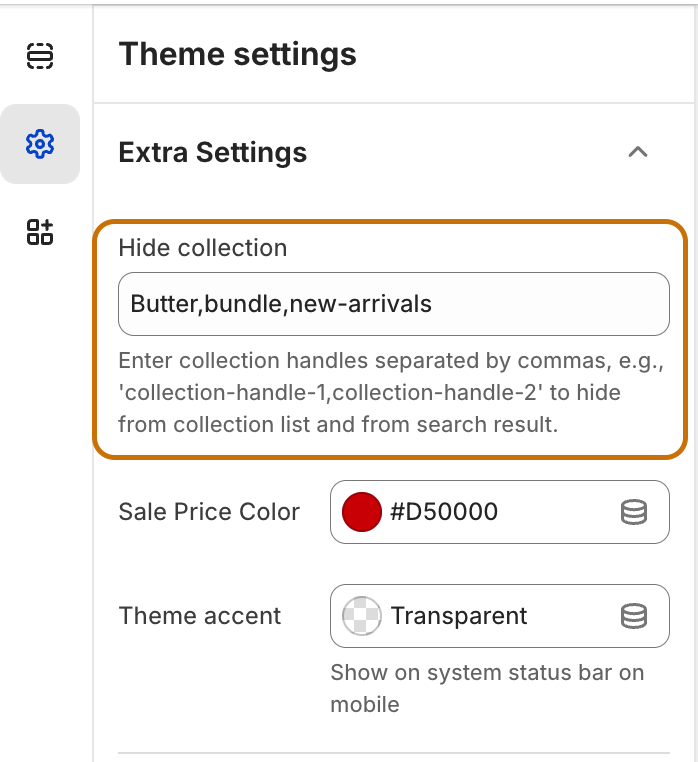Open the Transparent color value picker
The width and height of the screenshot is (698, 762).
(500, 616)
